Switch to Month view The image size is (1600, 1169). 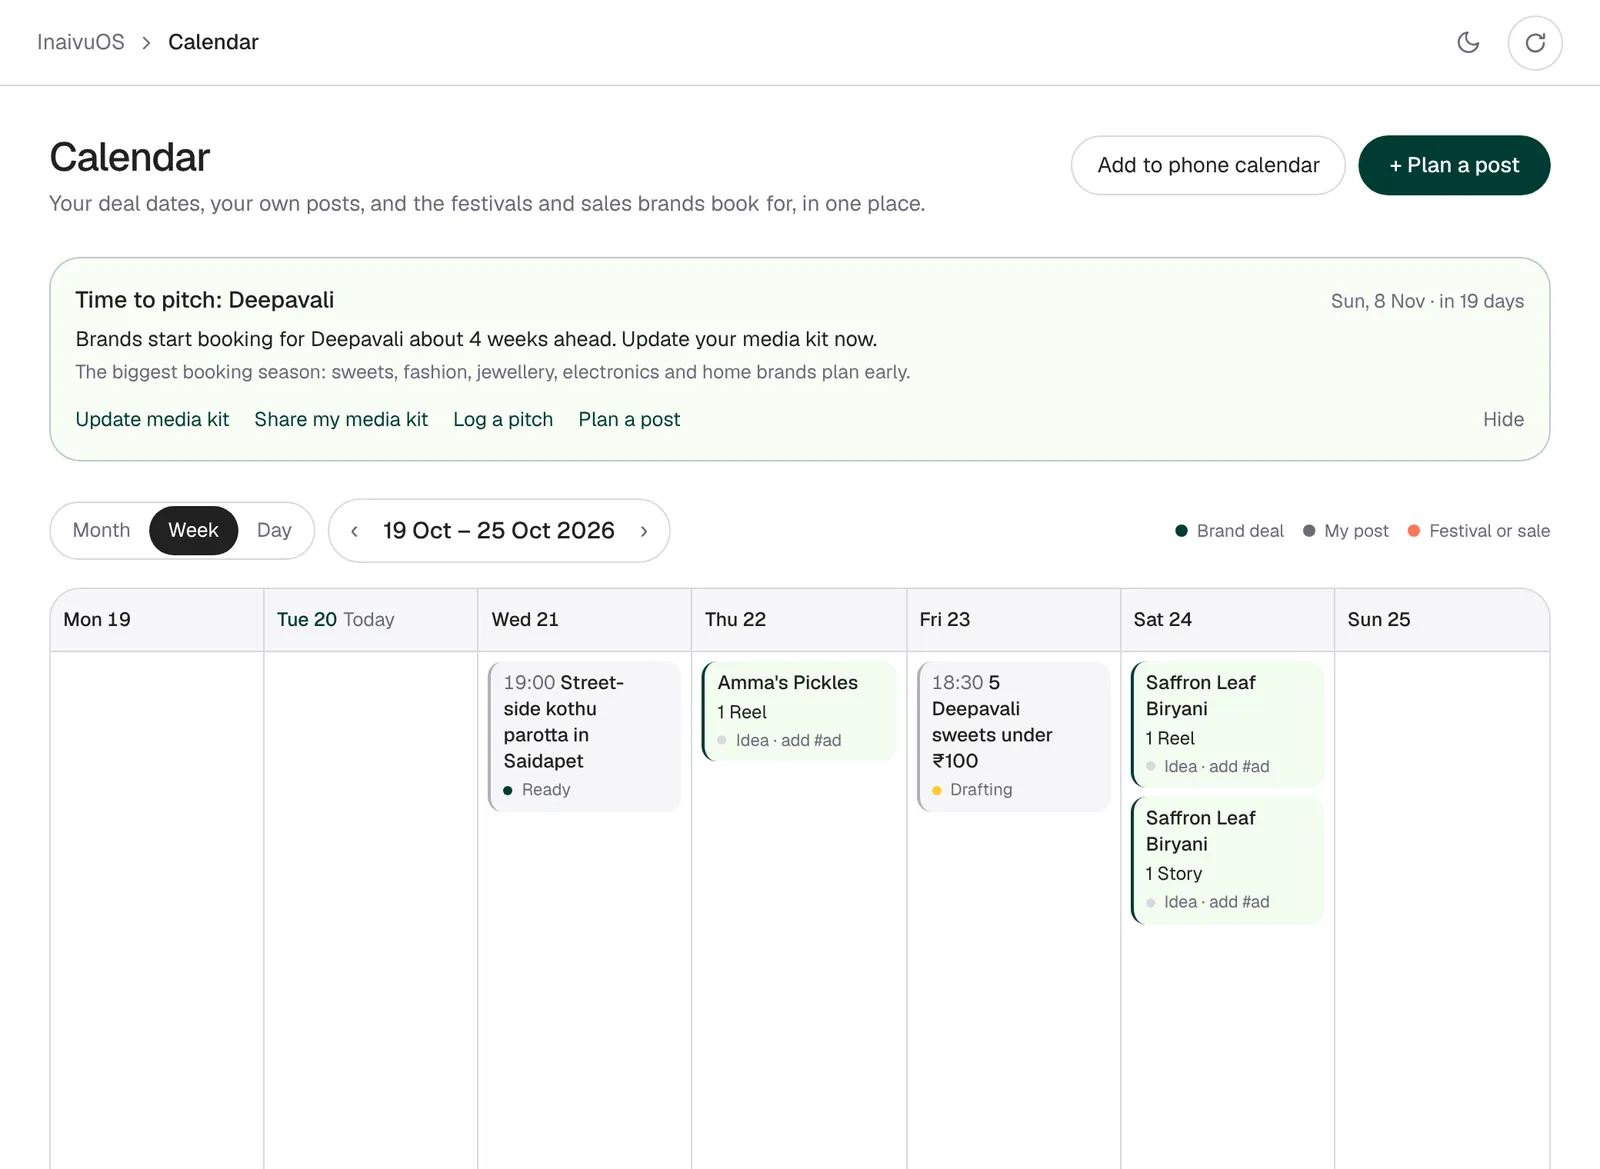point(101,530)
